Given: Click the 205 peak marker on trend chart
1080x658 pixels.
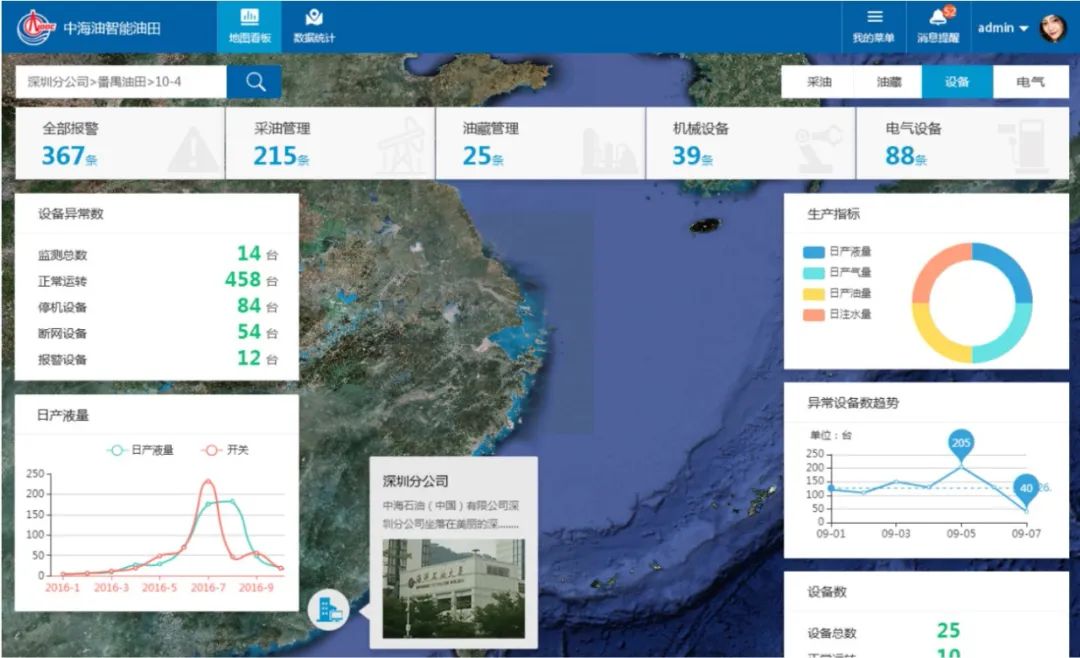Looking at the screenshot, I should point(961,443).
